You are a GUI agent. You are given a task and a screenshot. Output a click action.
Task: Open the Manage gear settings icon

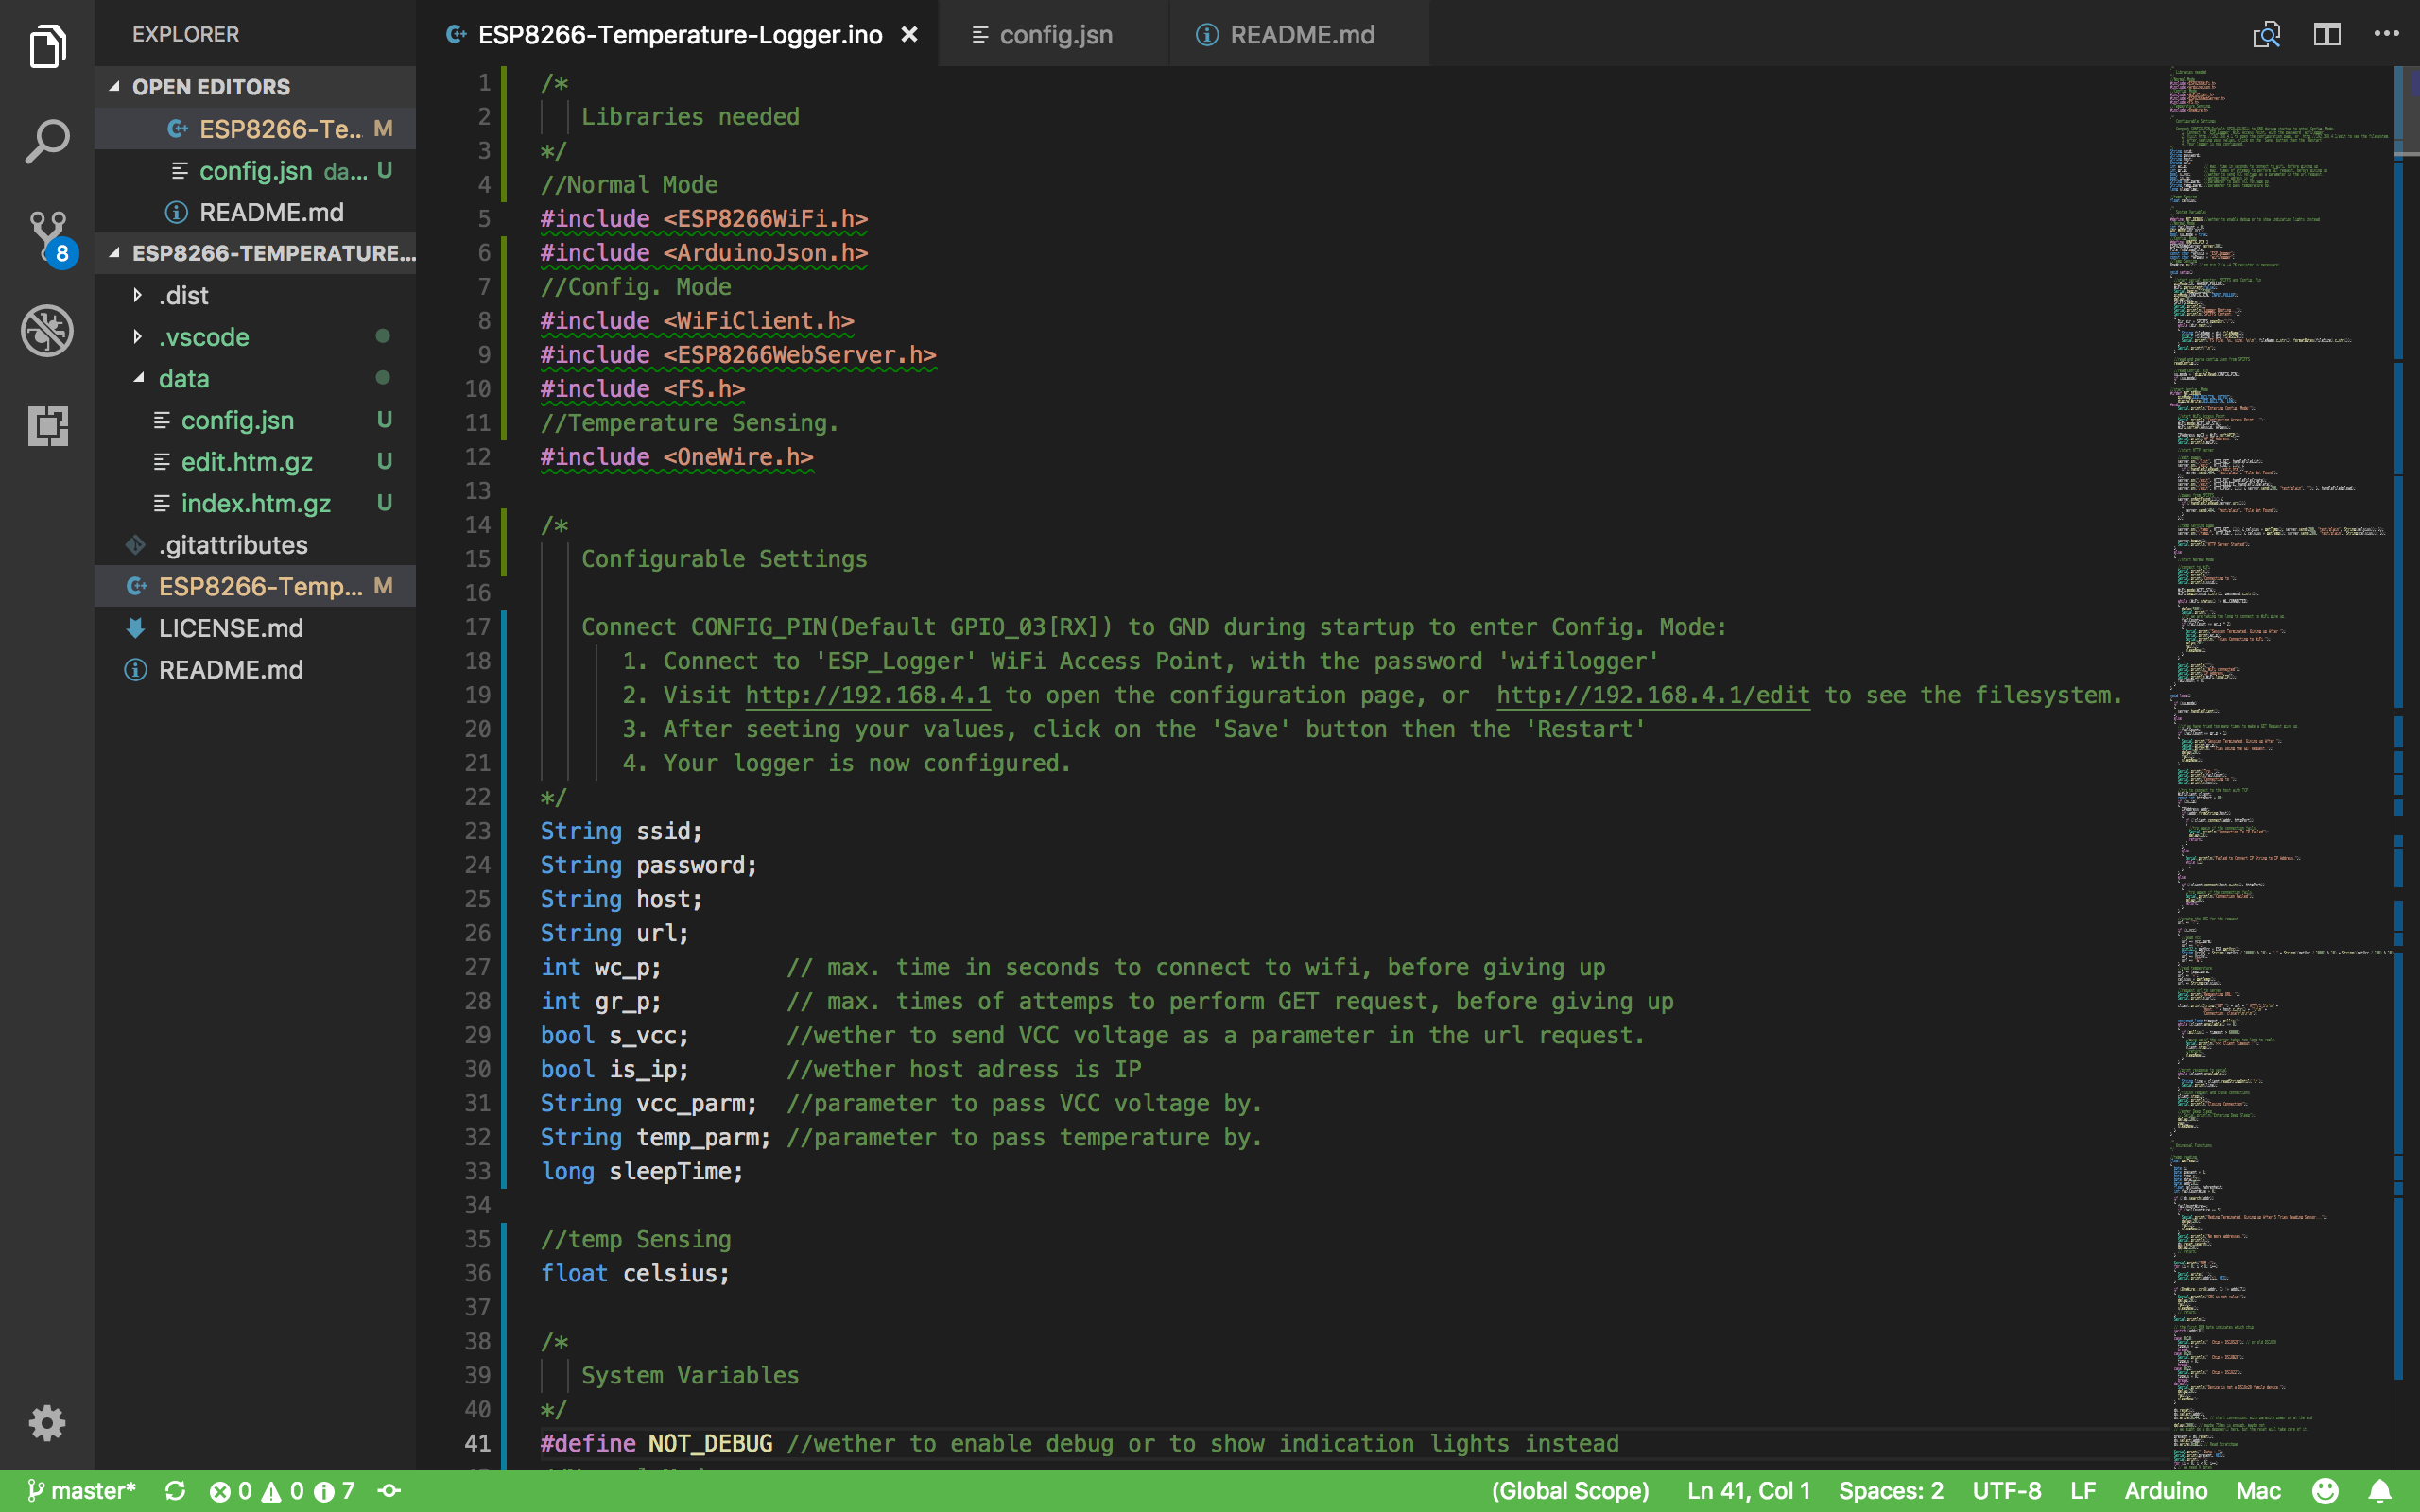(47, 1421)
